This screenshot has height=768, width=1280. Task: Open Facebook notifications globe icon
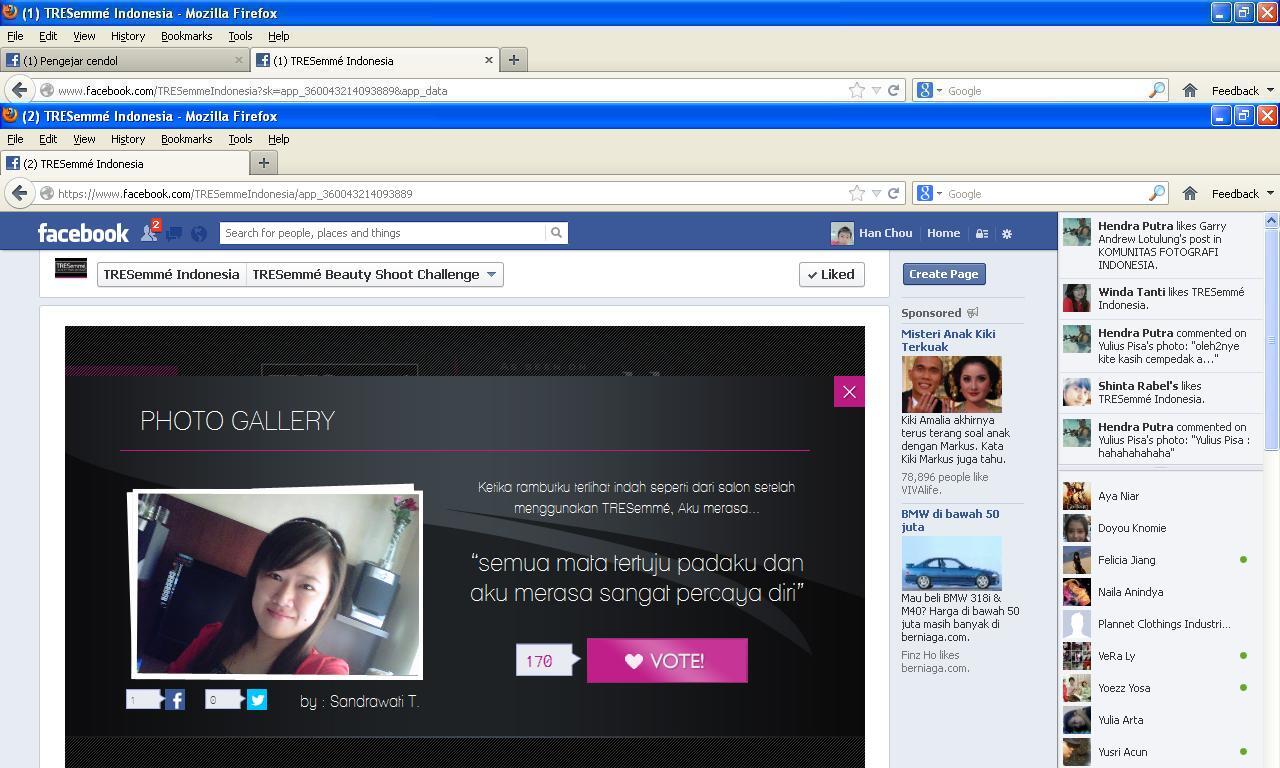(199, 234)
